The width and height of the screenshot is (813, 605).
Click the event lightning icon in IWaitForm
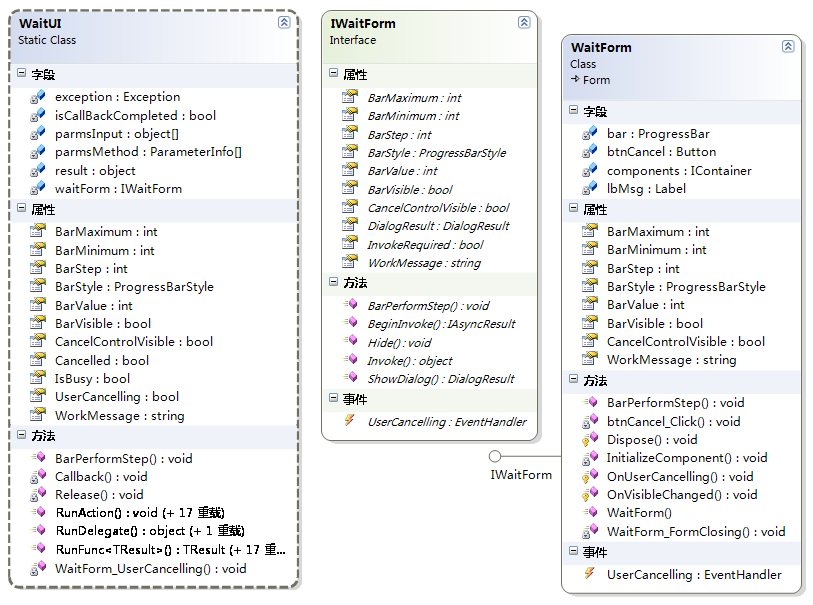[x=350, y=420]
